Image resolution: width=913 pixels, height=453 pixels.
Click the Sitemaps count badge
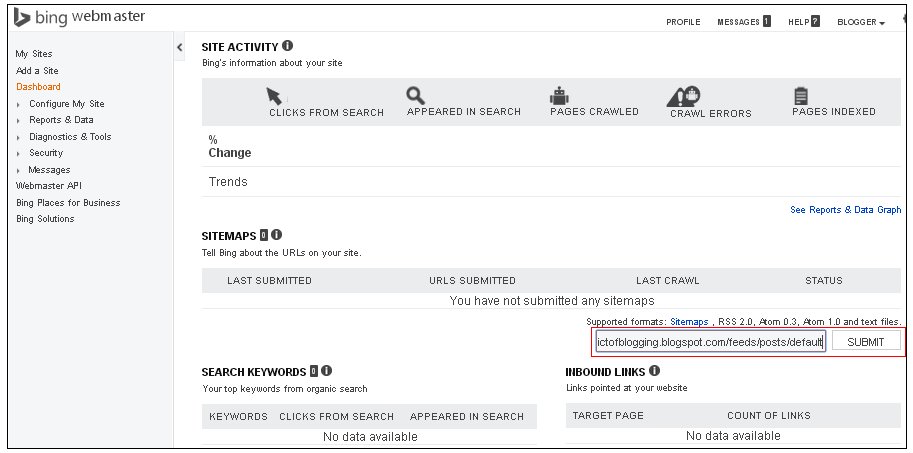264,235
